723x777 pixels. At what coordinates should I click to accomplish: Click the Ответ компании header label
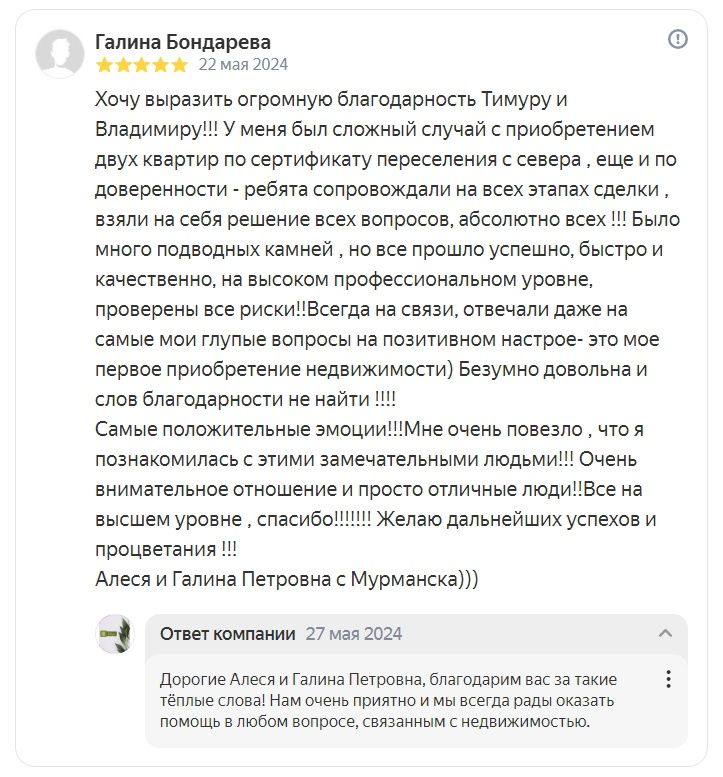click(x=227, y=634)
